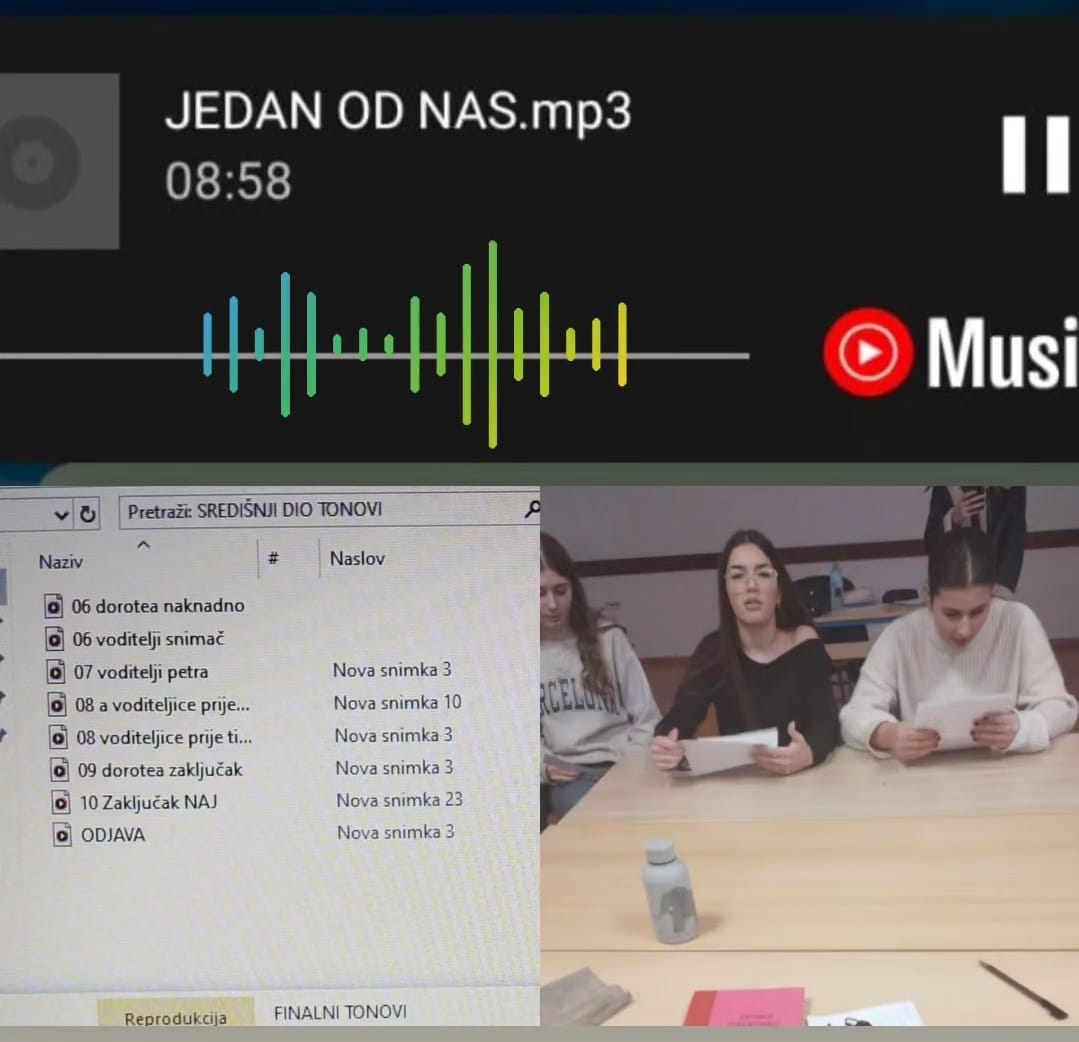Pause the JEDAN OD NAS.mp3 playback
Screen dimensions: 1079x1042
pyautogui.click(x=1036, y=154)
